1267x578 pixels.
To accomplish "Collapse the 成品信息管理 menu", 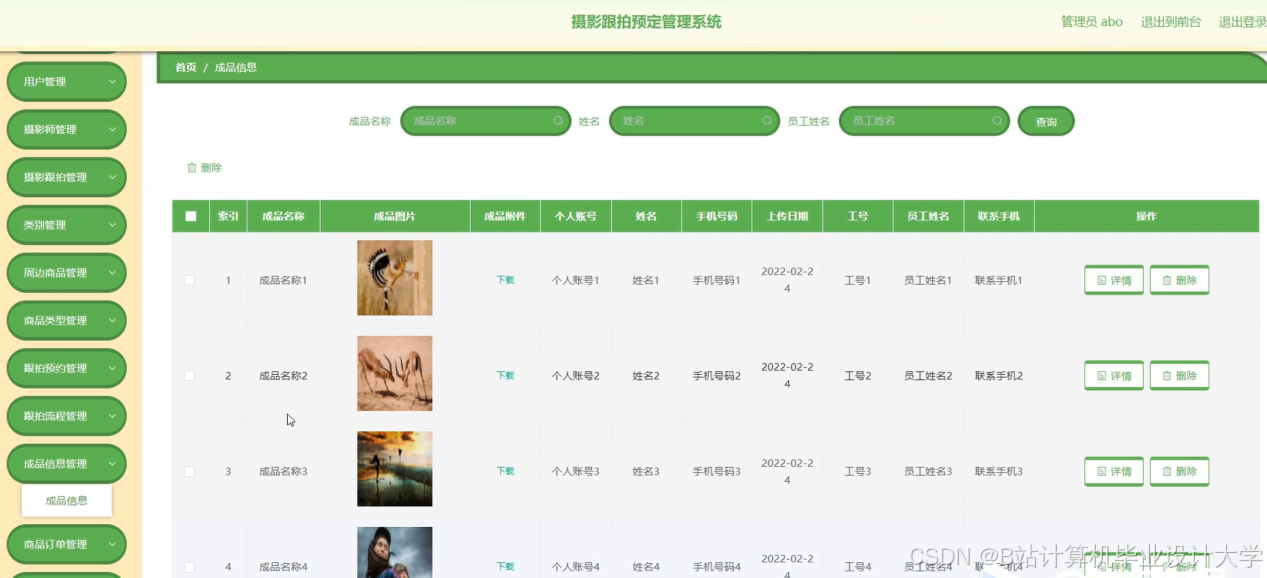I will [x=67, y=464].
